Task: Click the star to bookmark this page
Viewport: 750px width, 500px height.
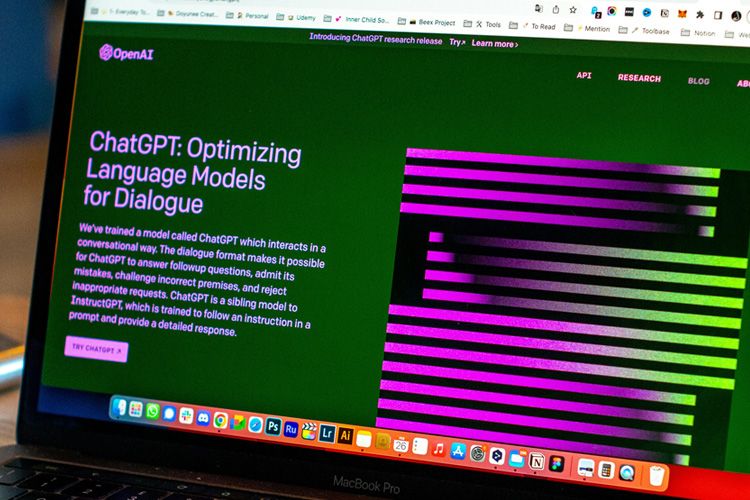Action: (573, 10)
